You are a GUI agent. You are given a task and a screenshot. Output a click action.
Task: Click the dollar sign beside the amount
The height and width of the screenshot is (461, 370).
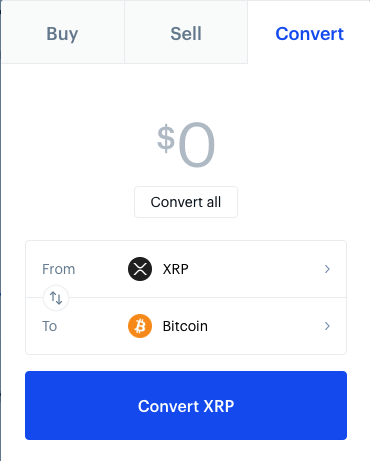(x=166, y=138)
